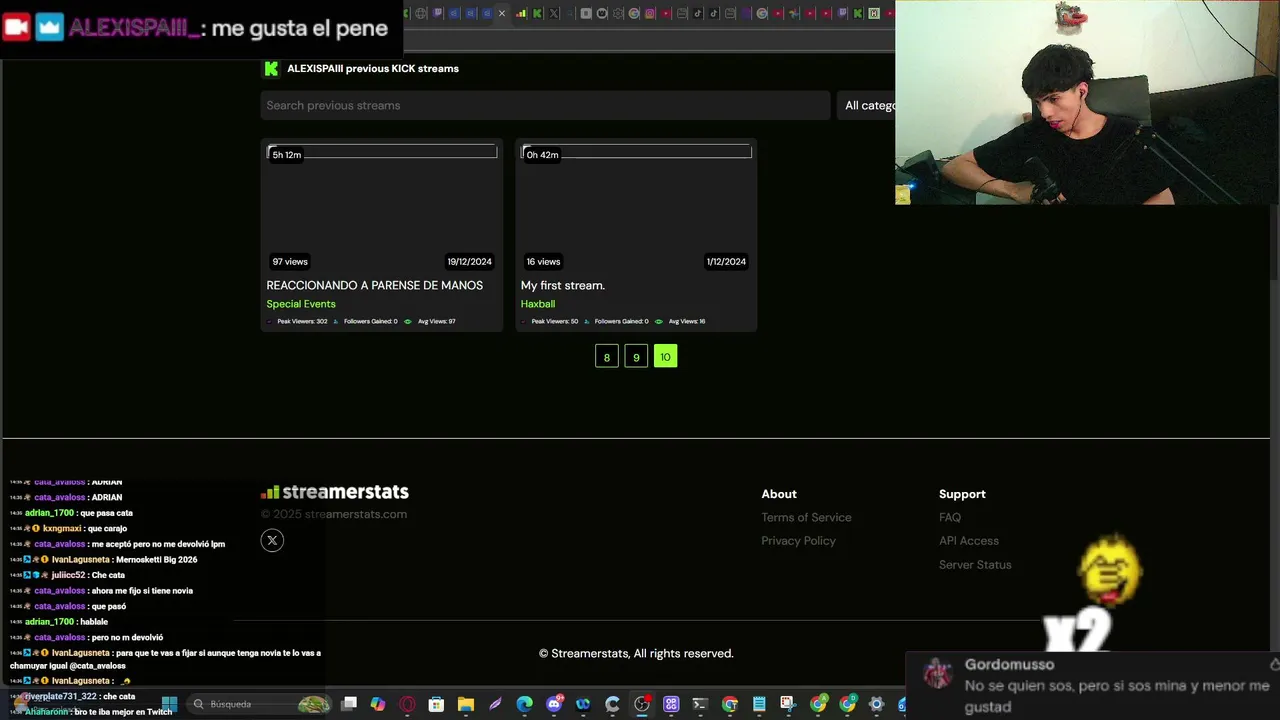Viewport: 1280px width, 720px height.
Task: Open the green H favicon tab
Action: click(874, 13)
